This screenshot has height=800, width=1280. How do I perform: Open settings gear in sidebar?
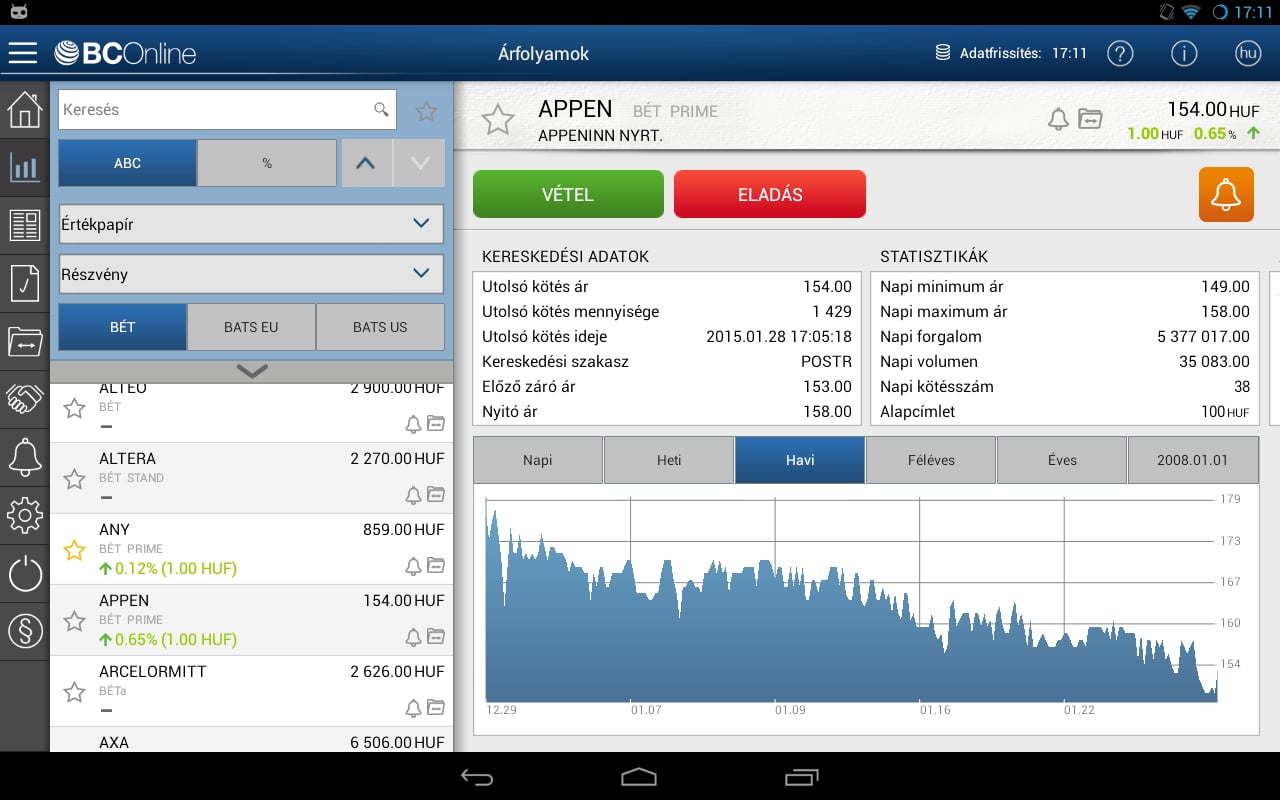[x=24, y=515]
